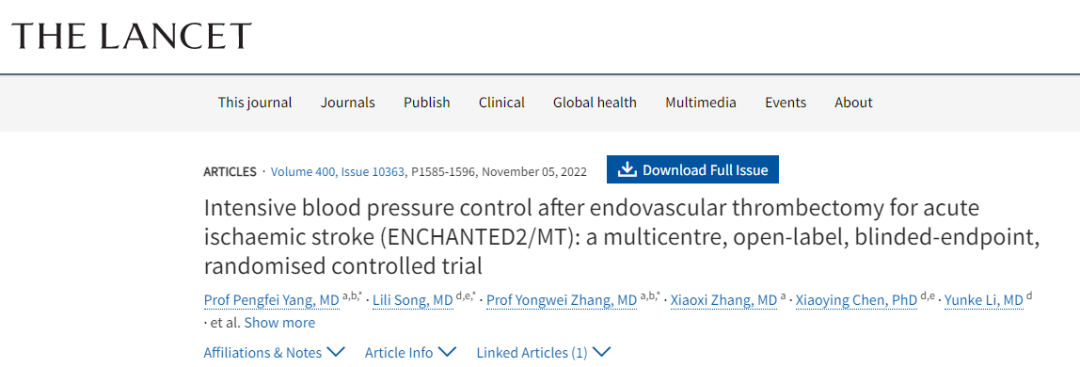1080x367 pixels.
Task: Expand Linked Articles (1) chevron
Action: tap(601, 352)
